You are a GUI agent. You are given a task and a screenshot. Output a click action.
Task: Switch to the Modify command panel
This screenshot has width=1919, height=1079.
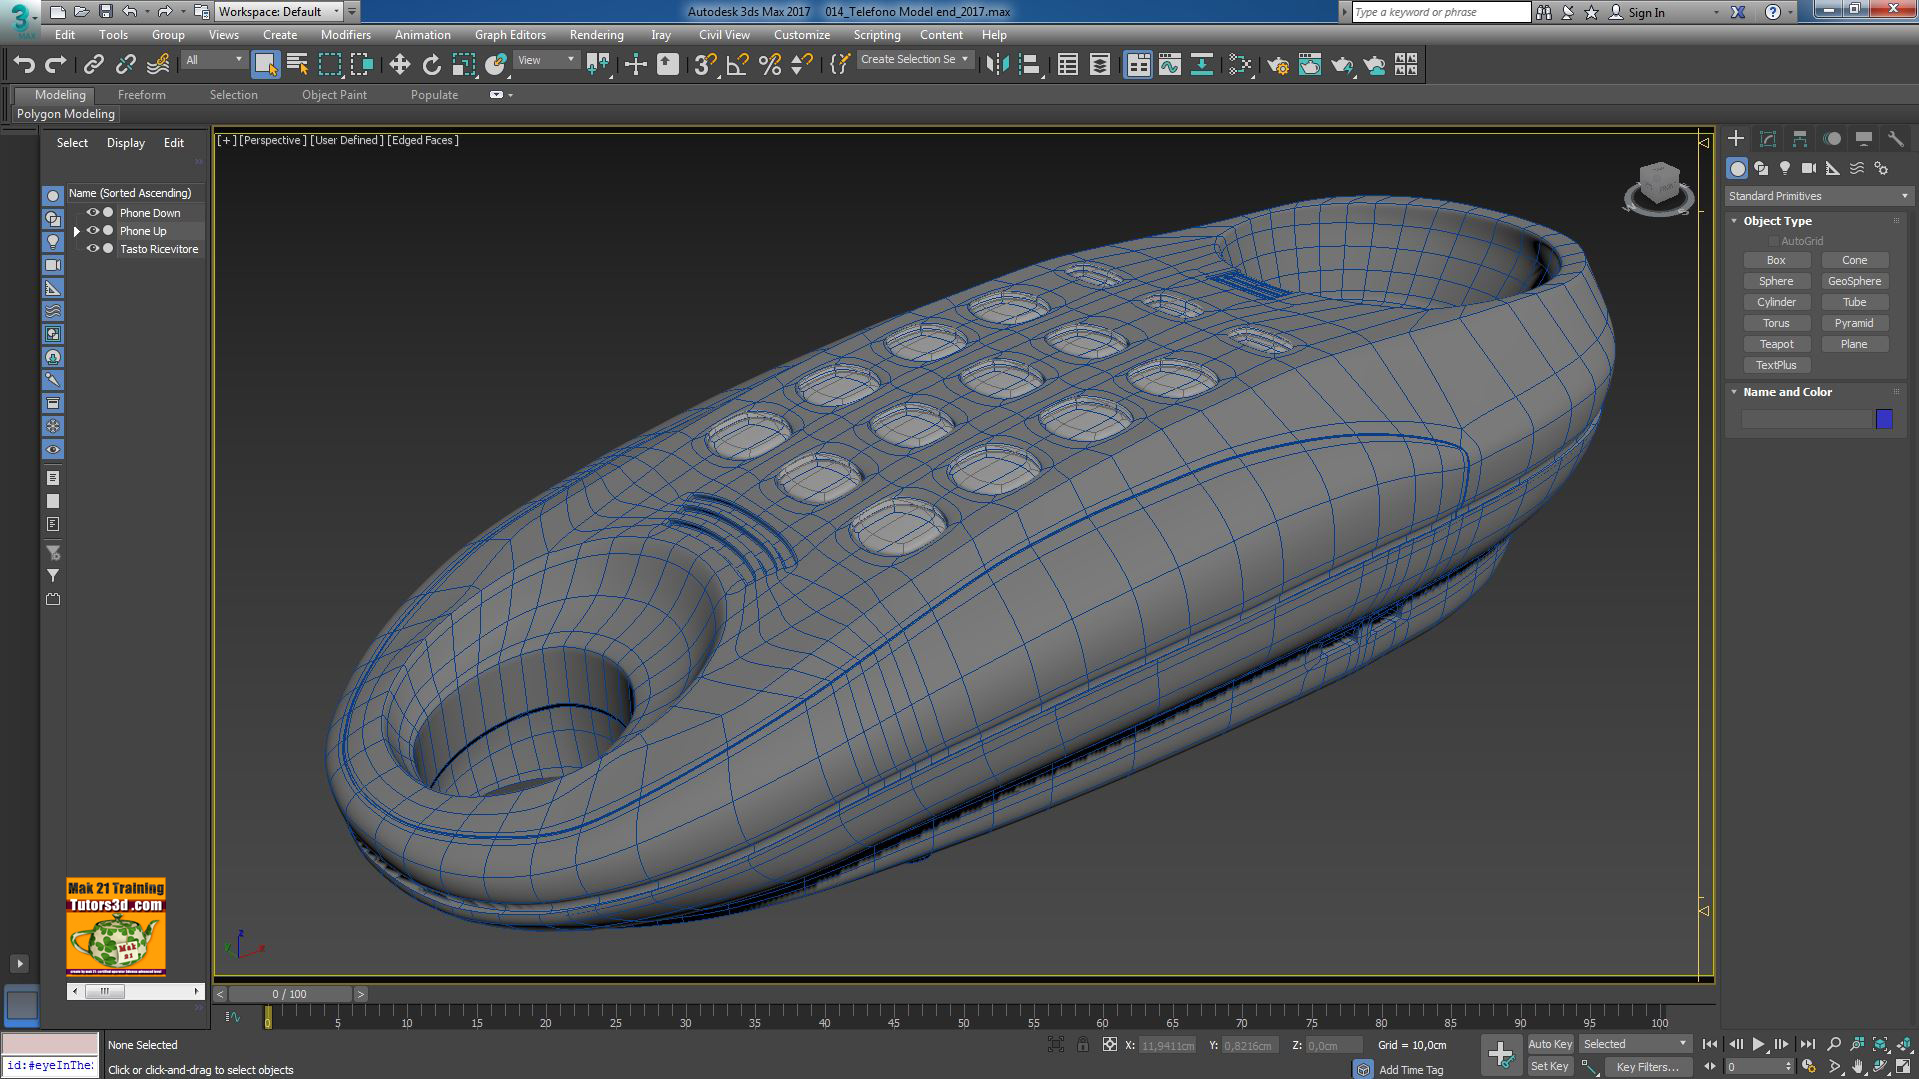coord(1768,138)
